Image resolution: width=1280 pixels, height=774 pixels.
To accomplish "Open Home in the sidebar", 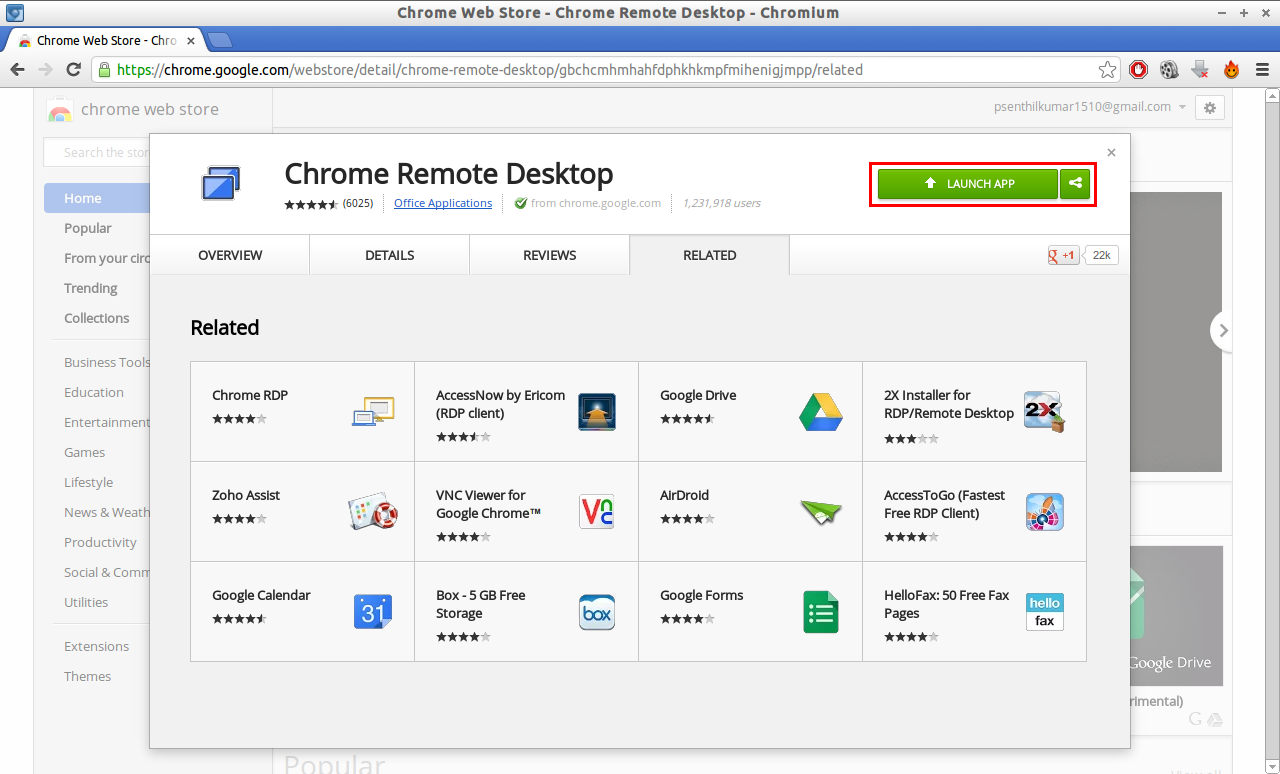I will click(x=98, y=198).
